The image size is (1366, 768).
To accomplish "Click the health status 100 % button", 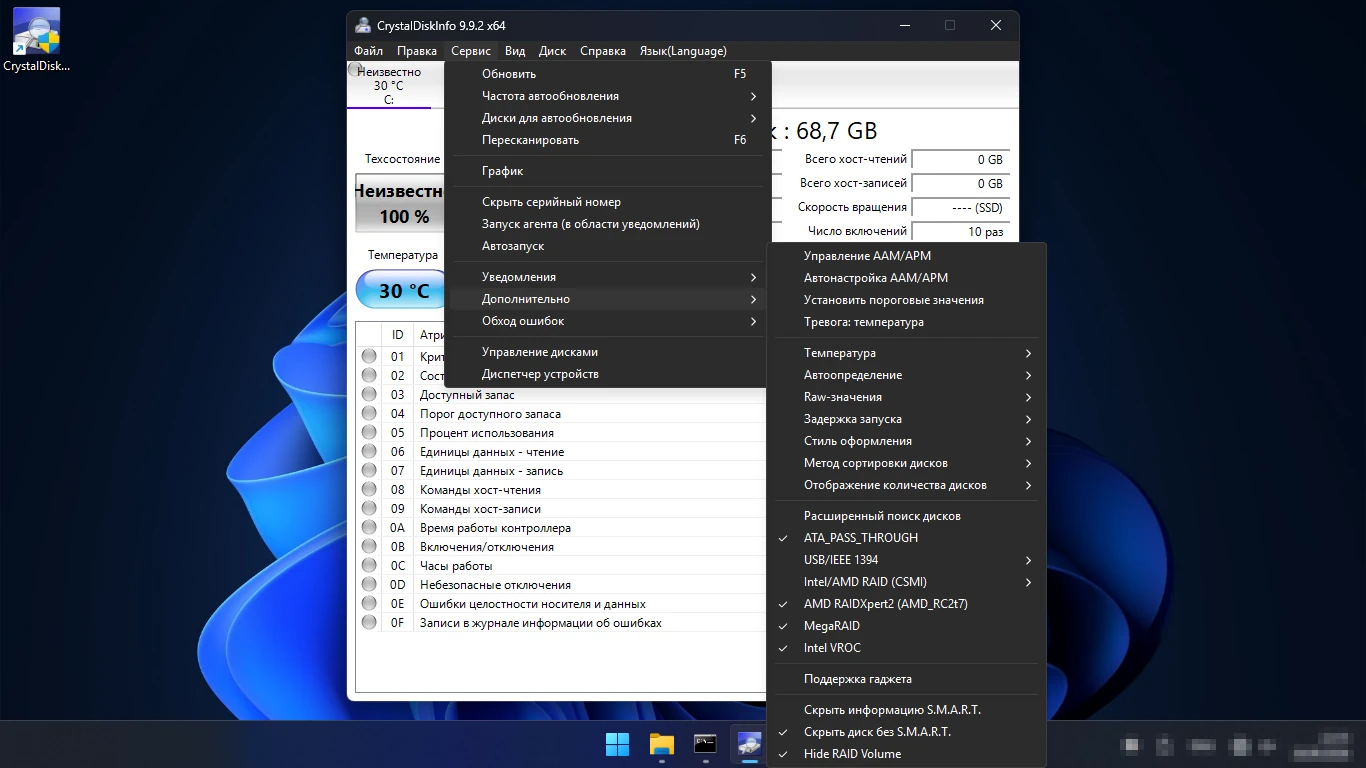I will (400, 203).
